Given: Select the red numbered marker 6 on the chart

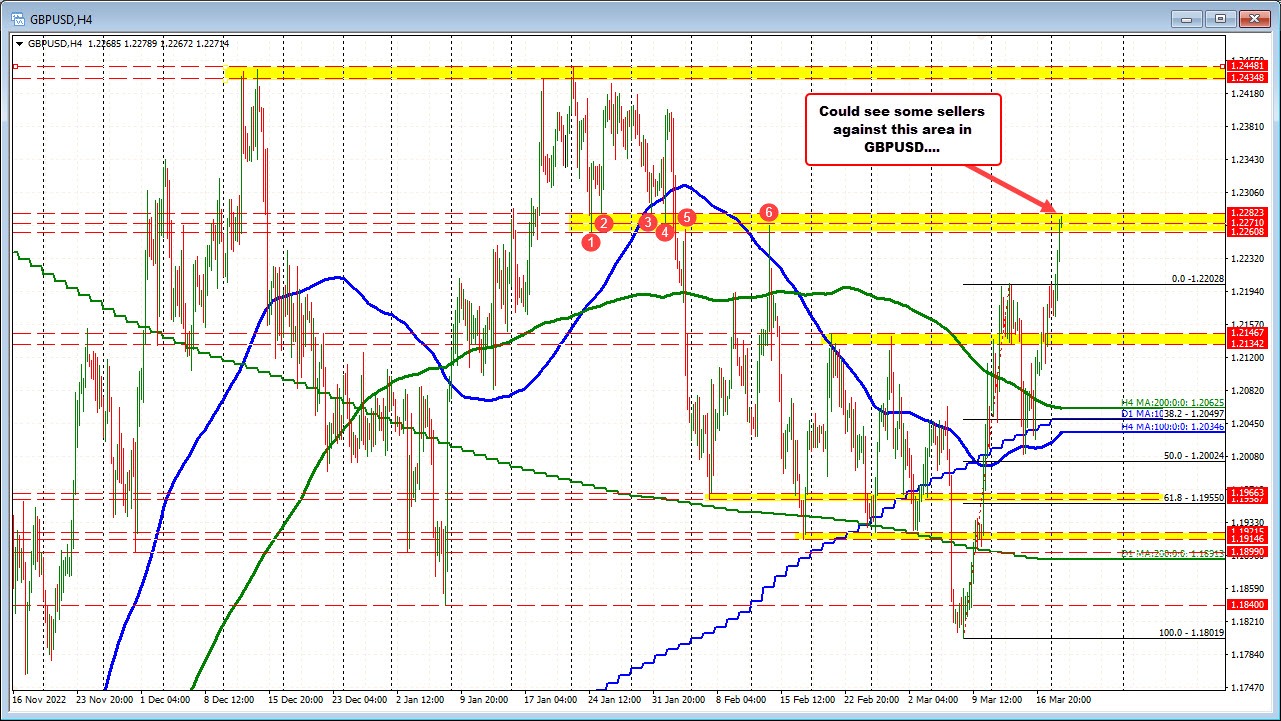Looking at the screenshot, I should click(768, 212).
